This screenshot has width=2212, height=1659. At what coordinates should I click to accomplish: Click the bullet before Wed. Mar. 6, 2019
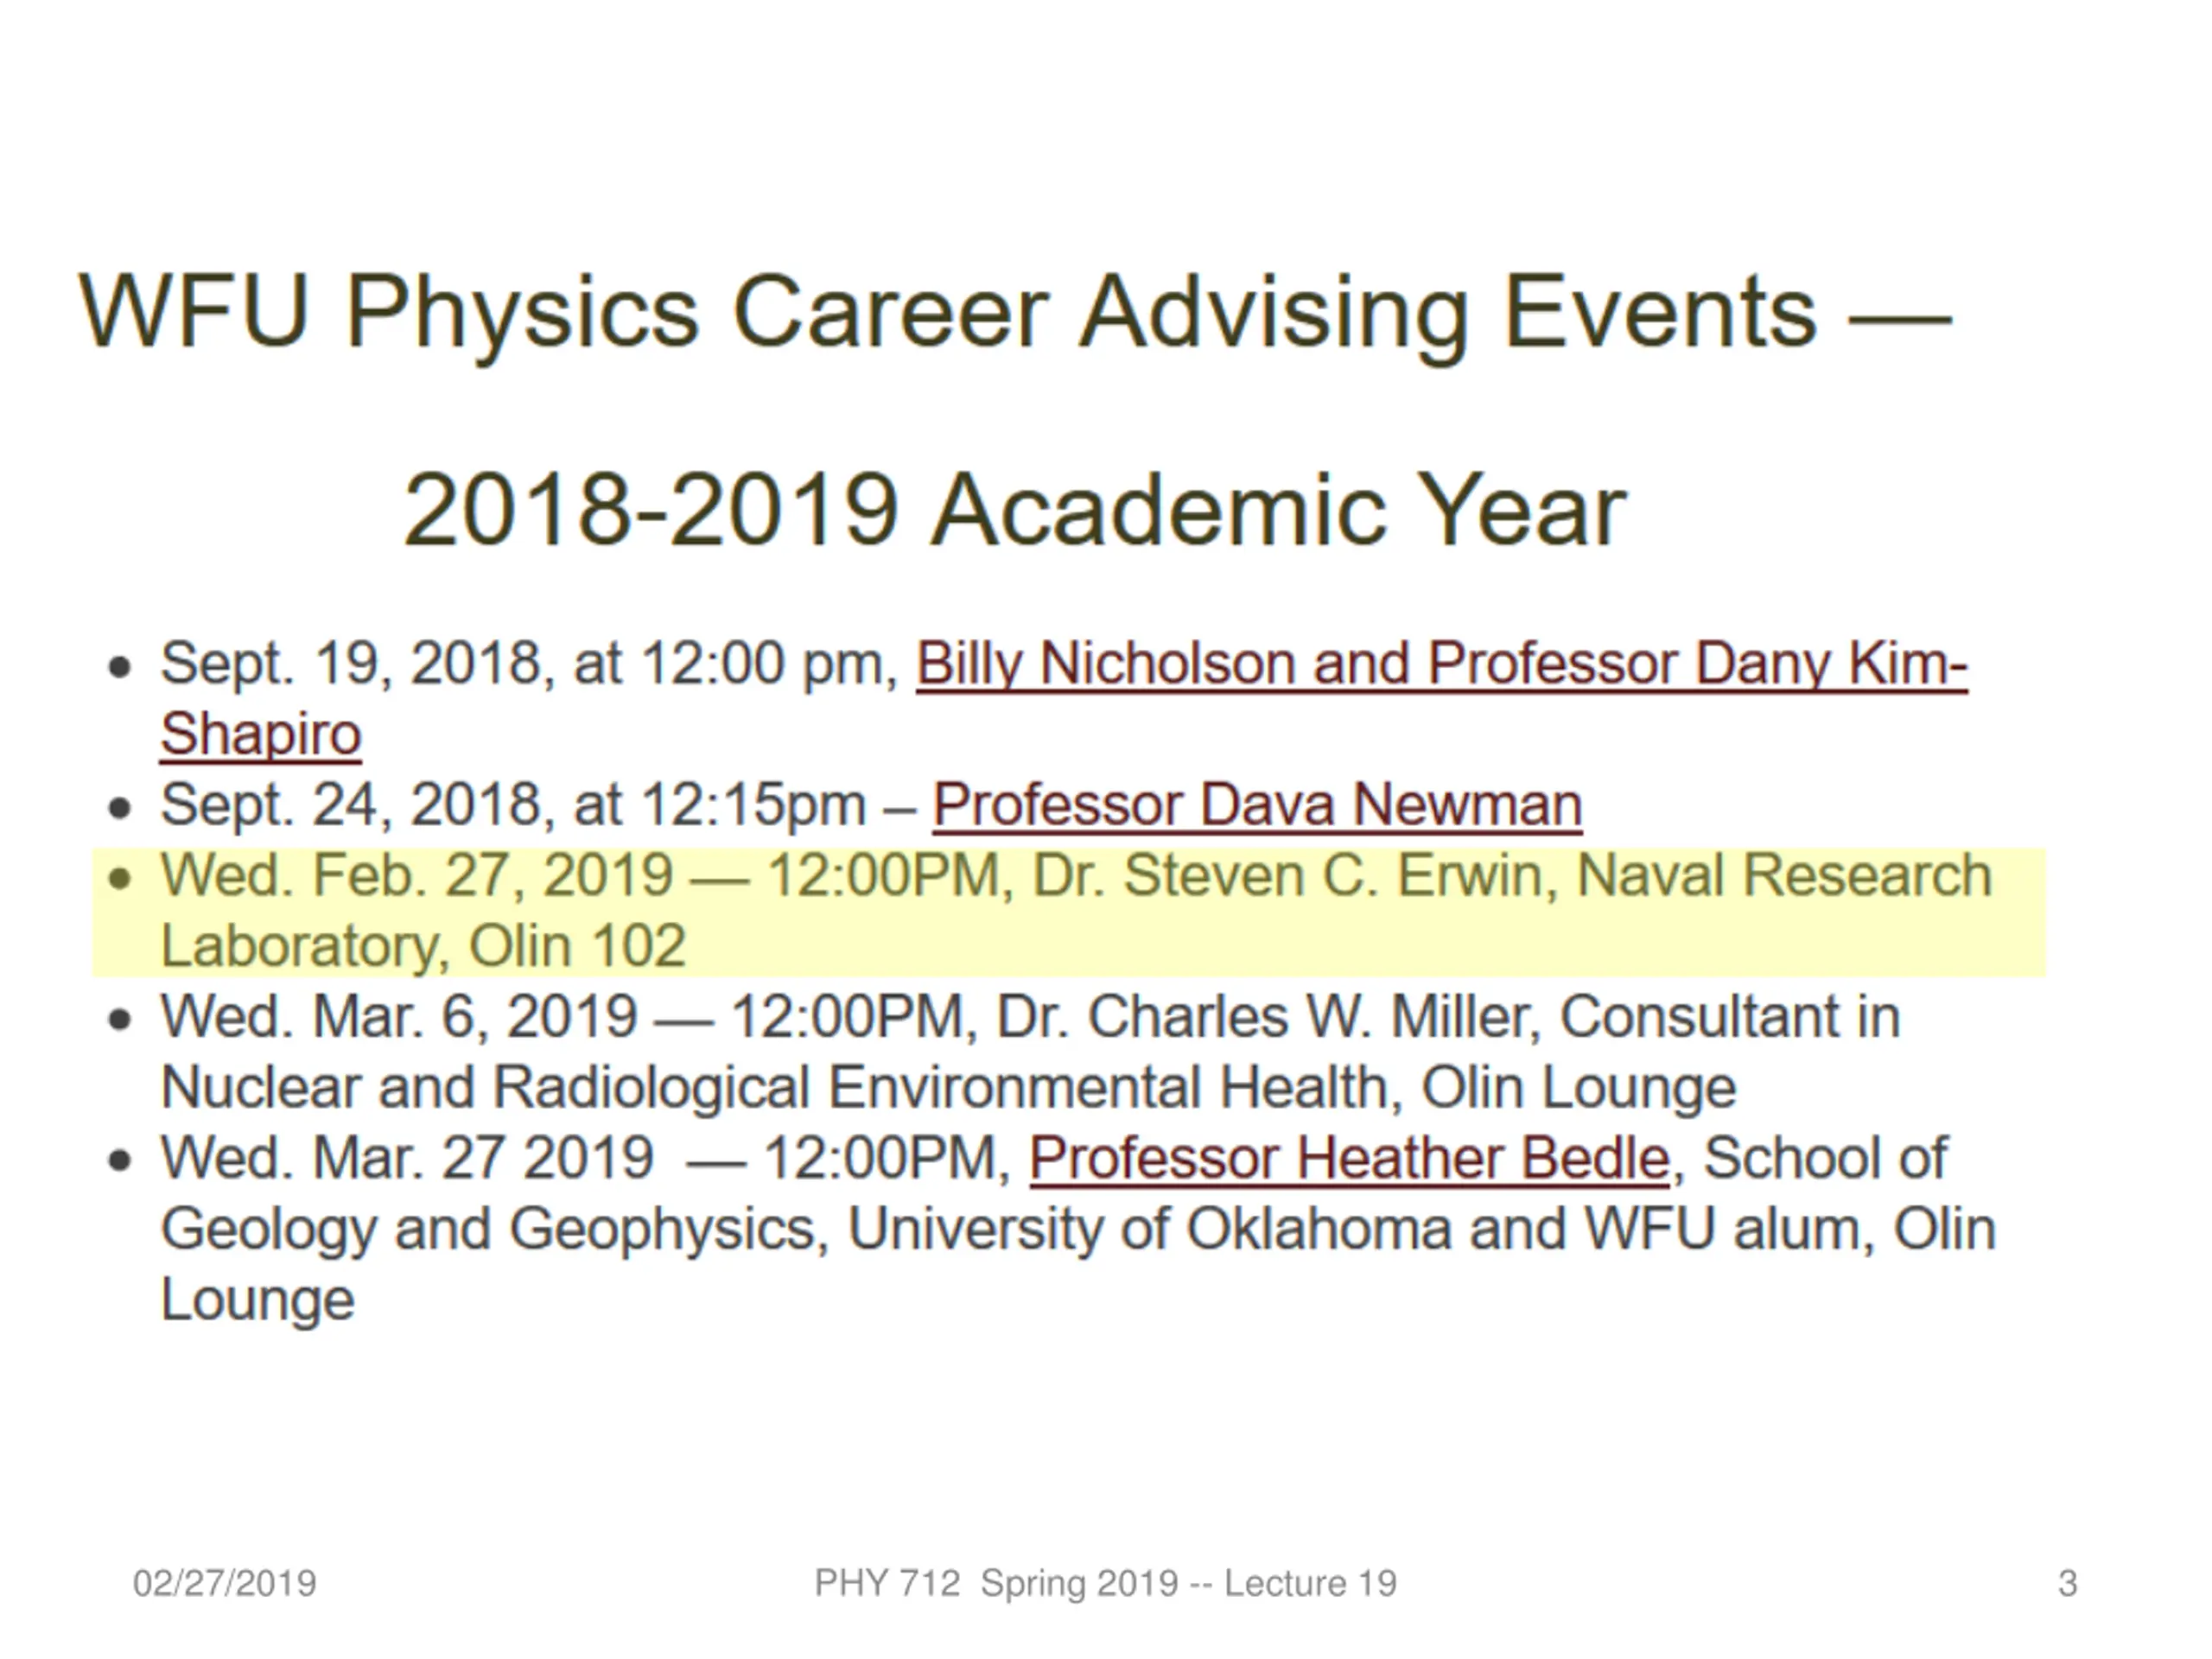(x=120, y=1020)
